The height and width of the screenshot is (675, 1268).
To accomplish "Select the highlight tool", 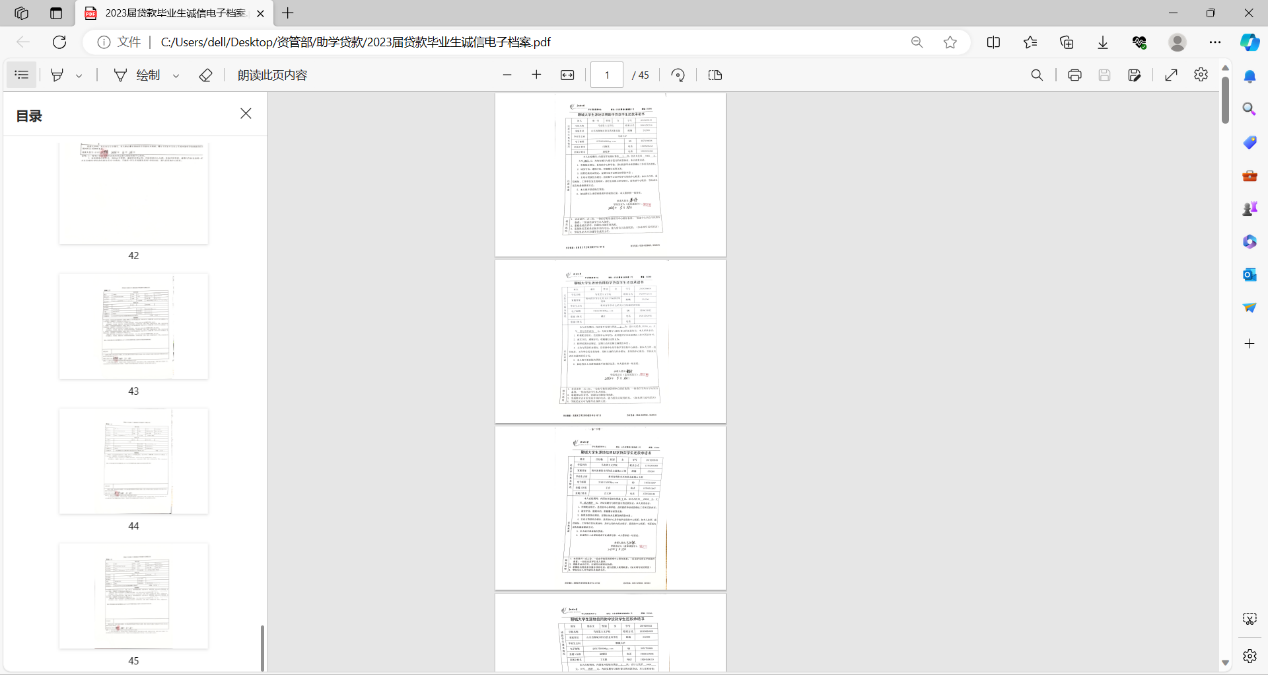I will pos(58,75).
